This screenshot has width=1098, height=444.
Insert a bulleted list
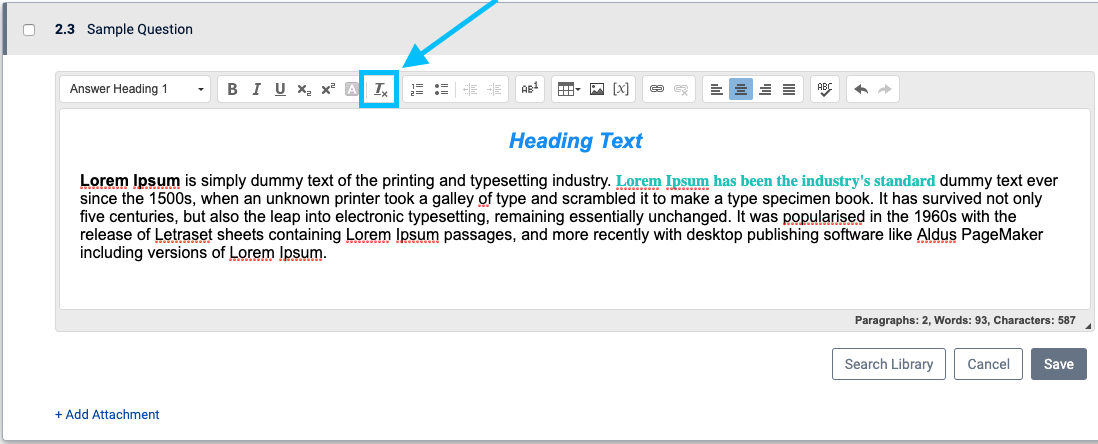pos(441,89)
